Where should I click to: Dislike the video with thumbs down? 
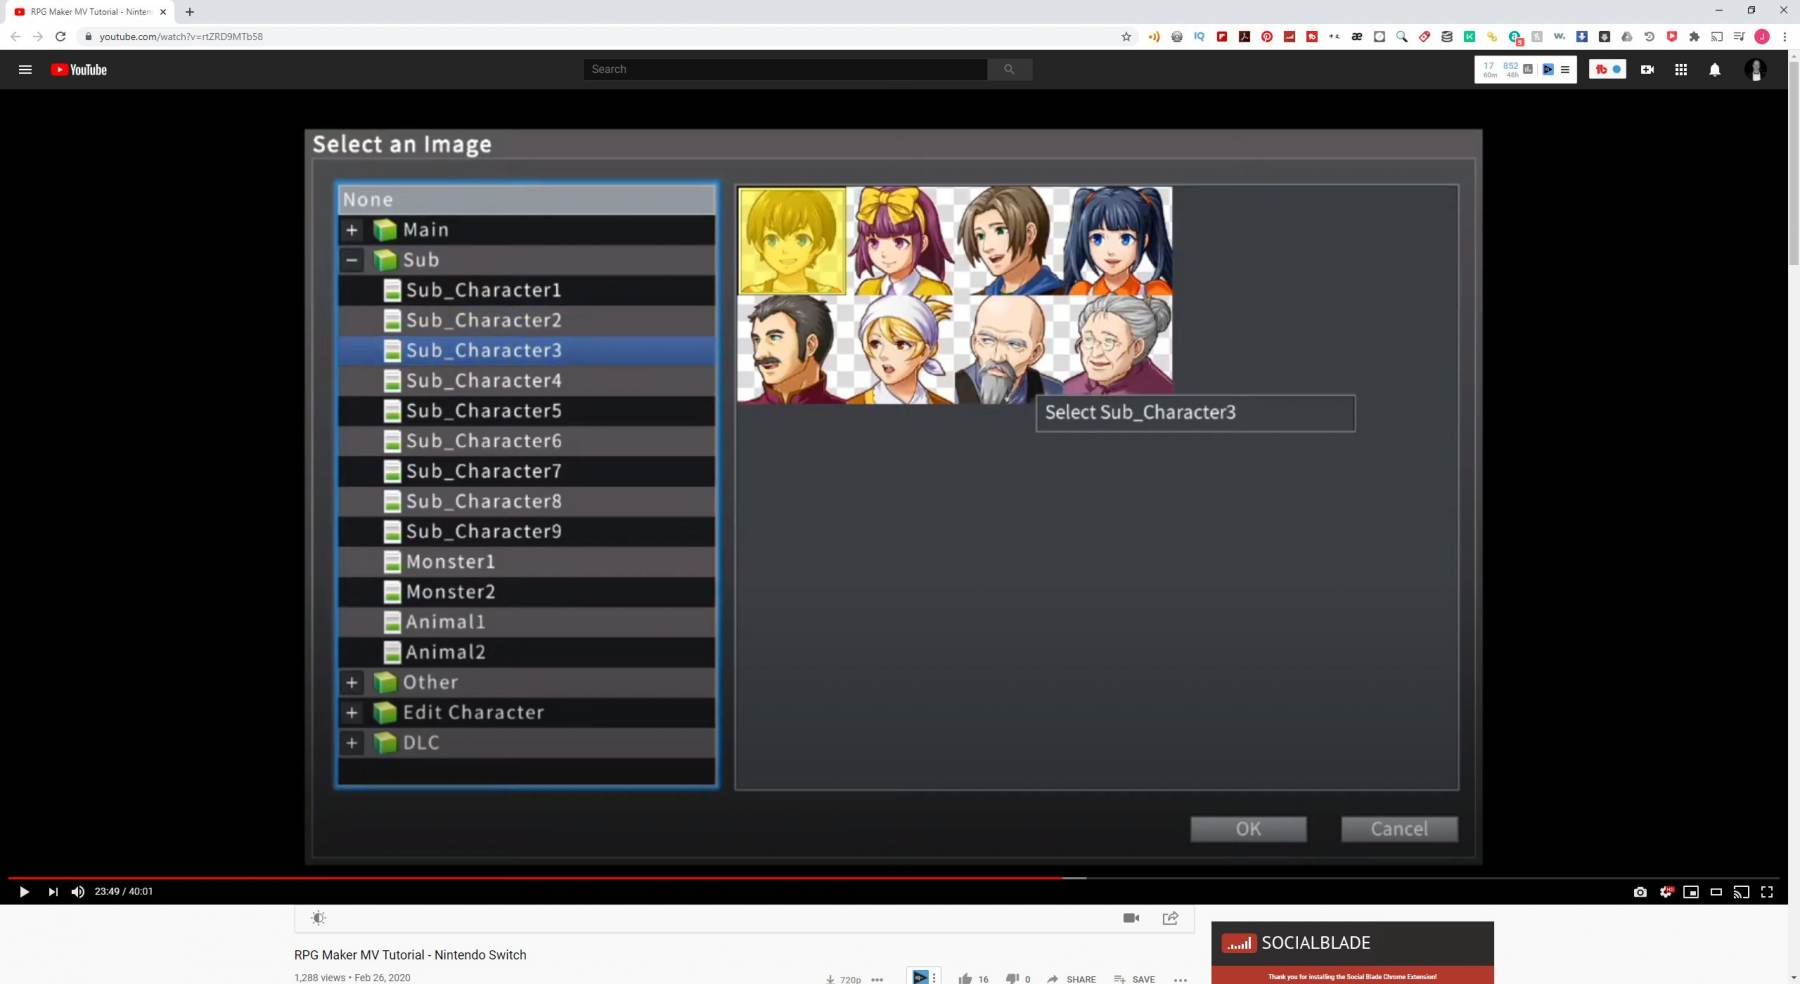click(x=1012, y=979)
